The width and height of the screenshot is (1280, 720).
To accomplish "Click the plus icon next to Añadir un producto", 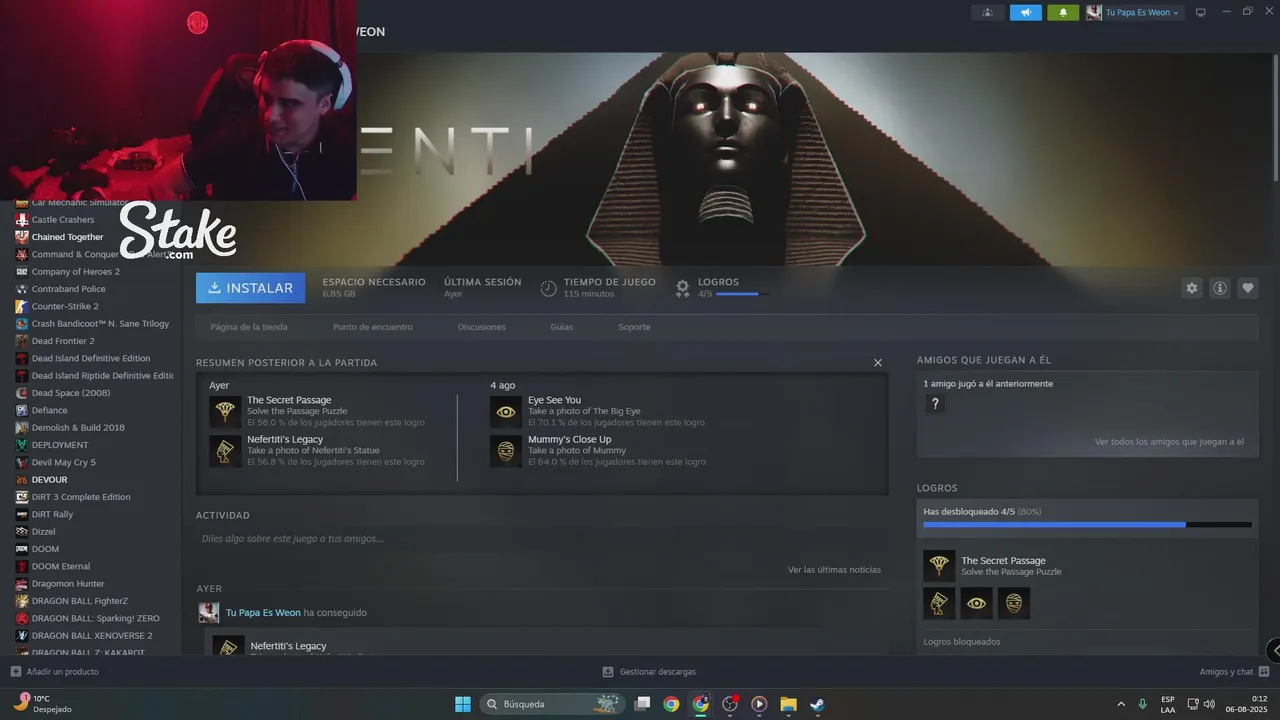I will click(x=15, y=672).
